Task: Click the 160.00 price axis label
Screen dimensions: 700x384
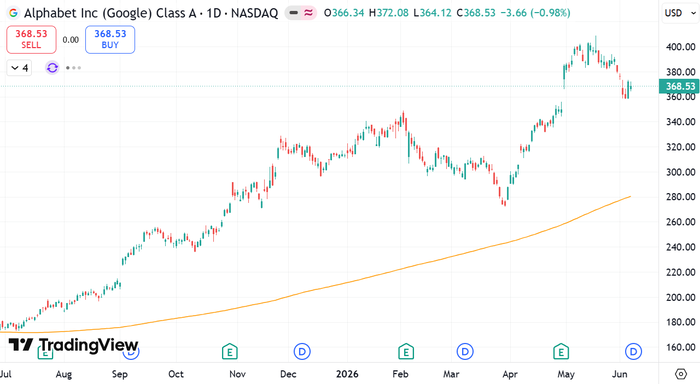Action: pos(680,347)
